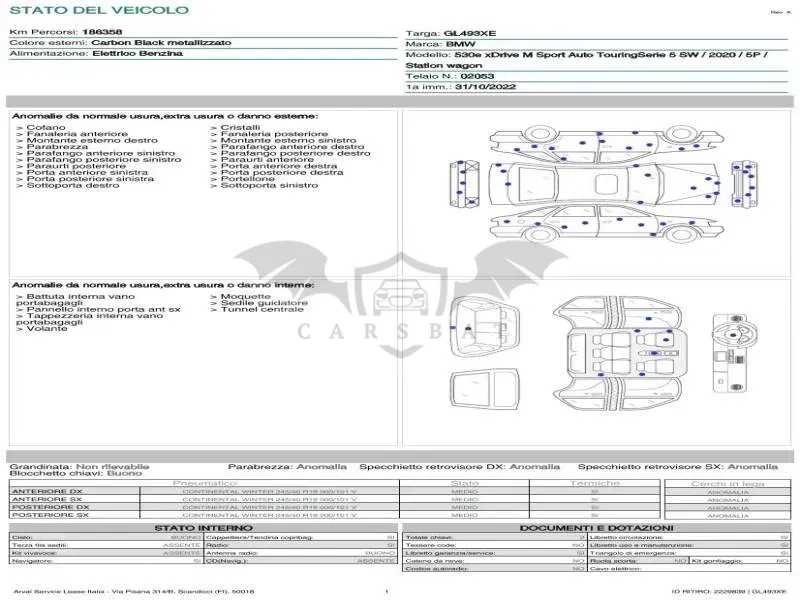
Task: Click the car end-view diagram right of the top view
Action: 744,184
